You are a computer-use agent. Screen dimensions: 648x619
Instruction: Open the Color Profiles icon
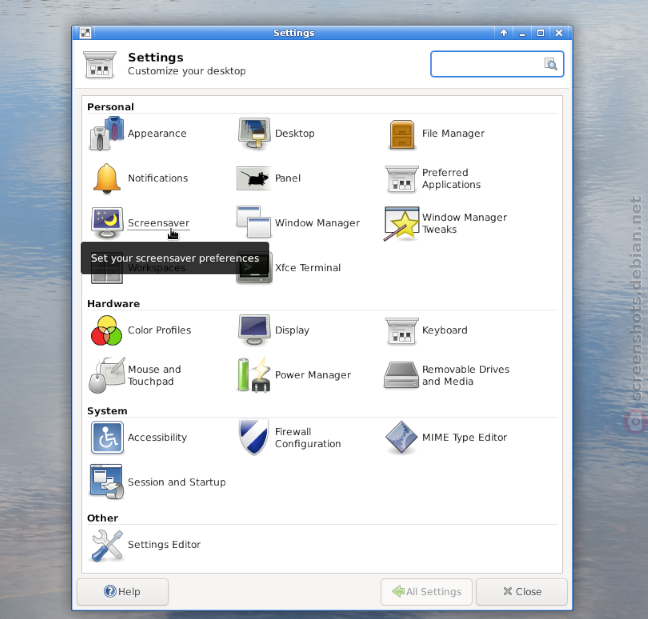(x=107, y=331)
